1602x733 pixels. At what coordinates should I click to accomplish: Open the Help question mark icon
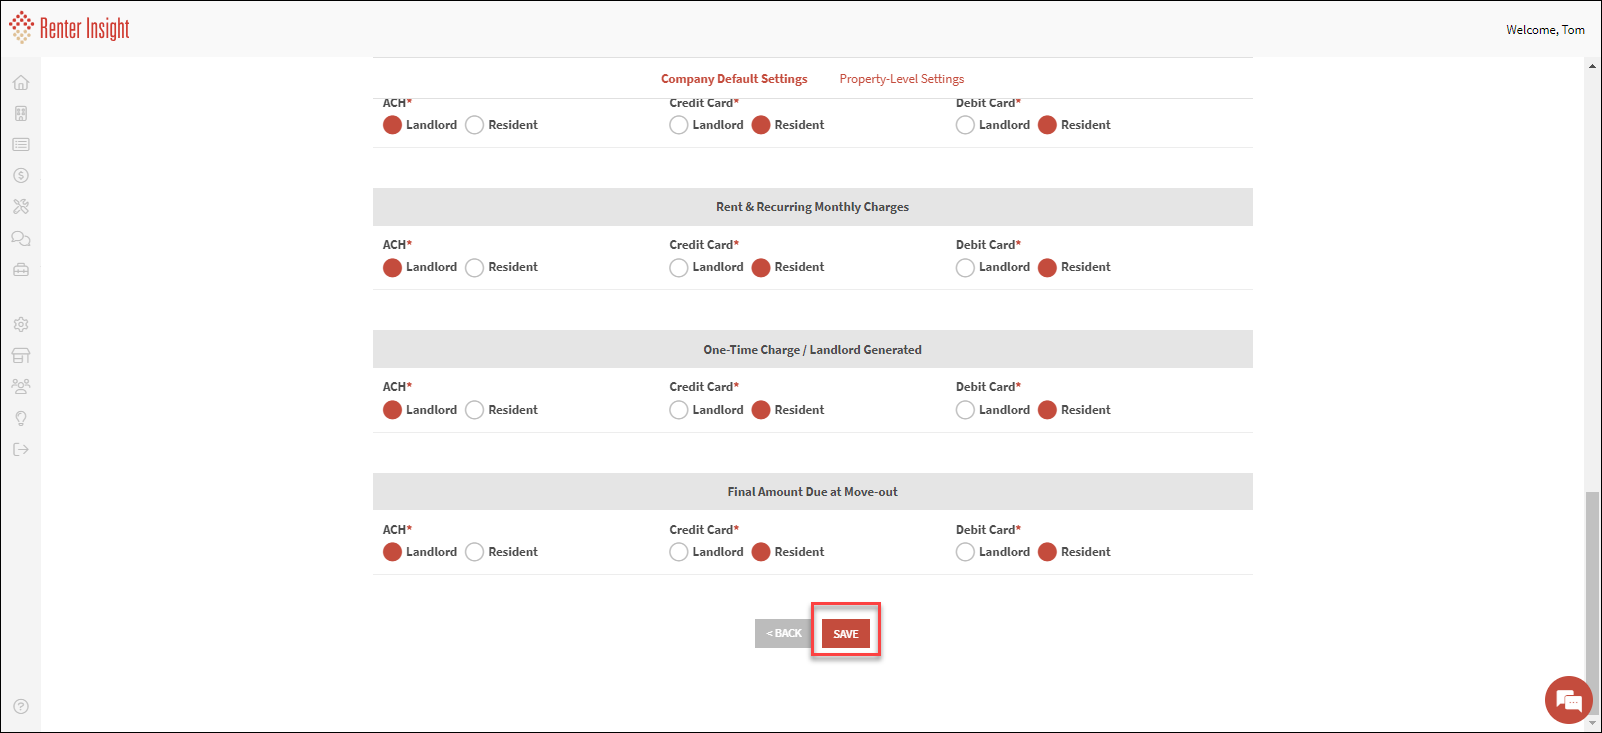click(x=21, y=706)
